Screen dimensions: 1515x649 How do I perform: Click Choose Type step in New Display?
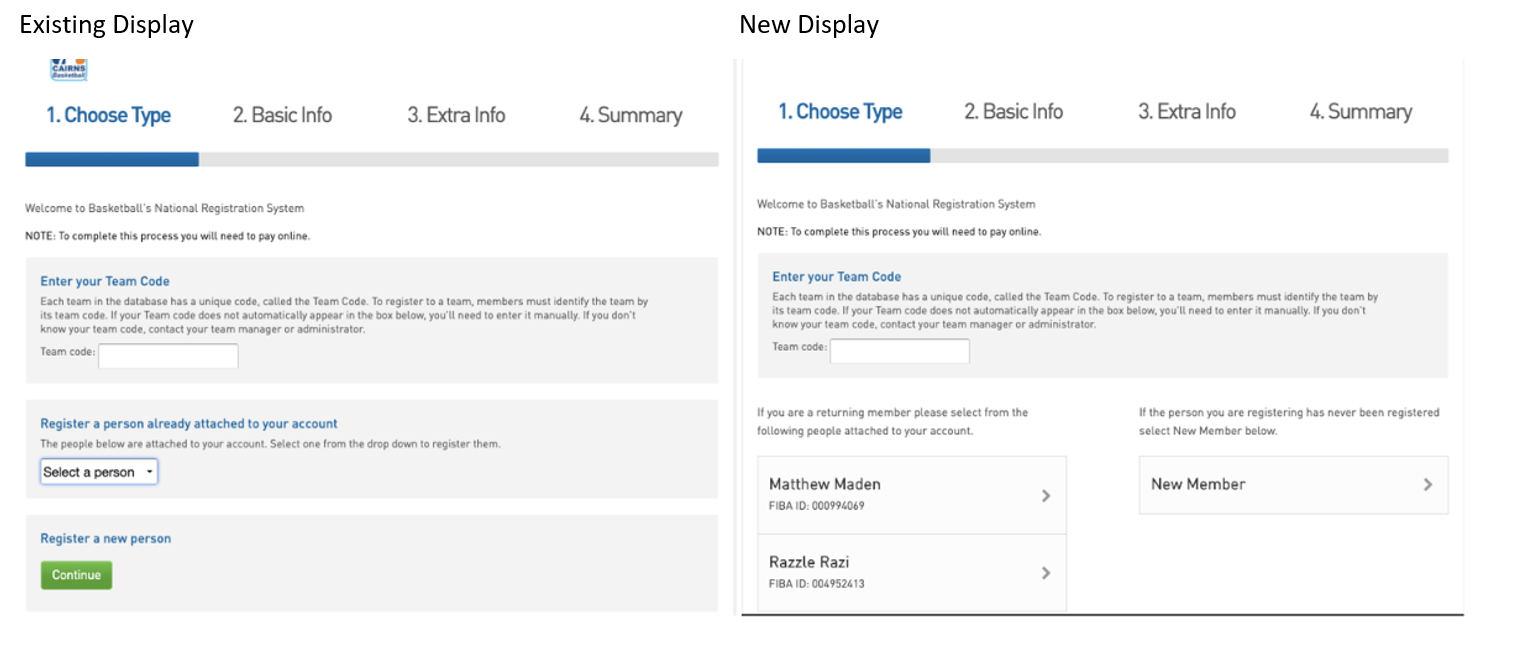click(x=840, y=112)
